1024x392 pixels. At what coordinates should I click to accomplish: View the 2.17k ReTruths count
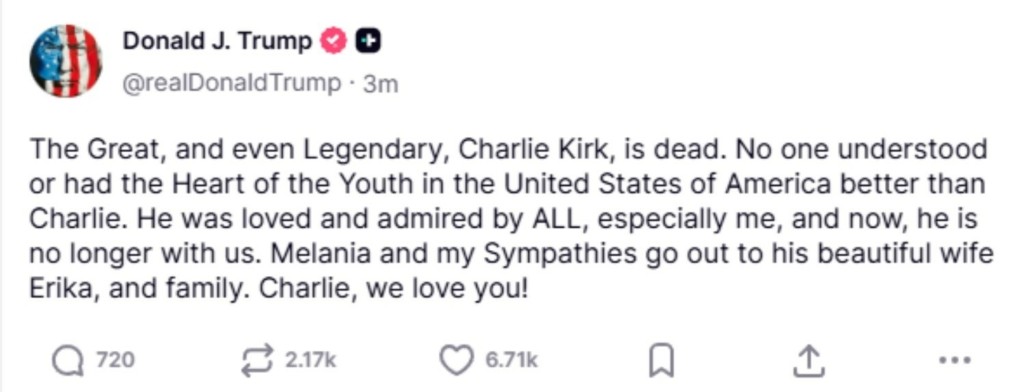(x=310, y=360)
